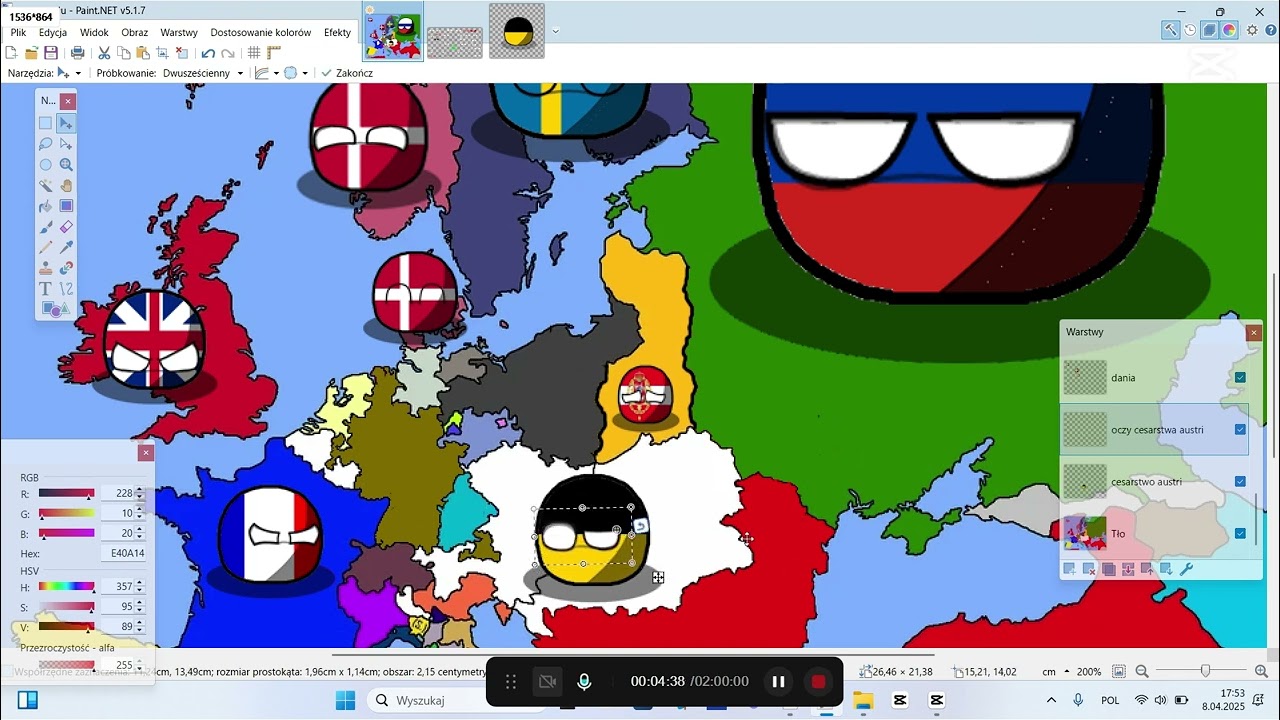Uncheck oczy cesarstwa austri layer visibility

tap(1240, 430)
